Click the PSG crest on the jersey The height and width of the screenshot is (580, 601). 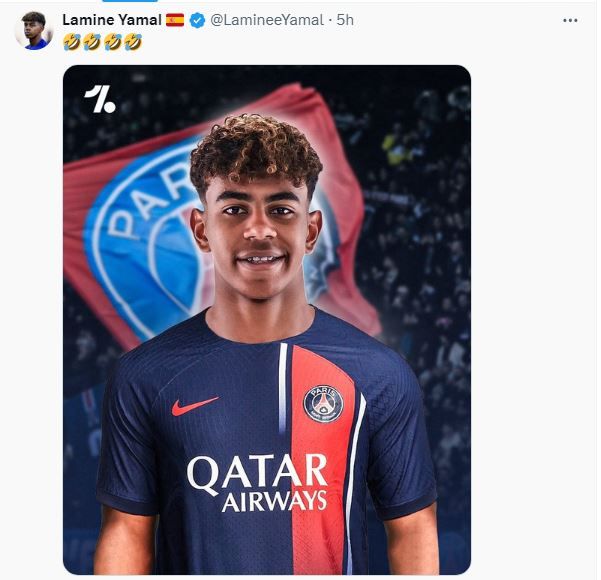coord(323,403)
